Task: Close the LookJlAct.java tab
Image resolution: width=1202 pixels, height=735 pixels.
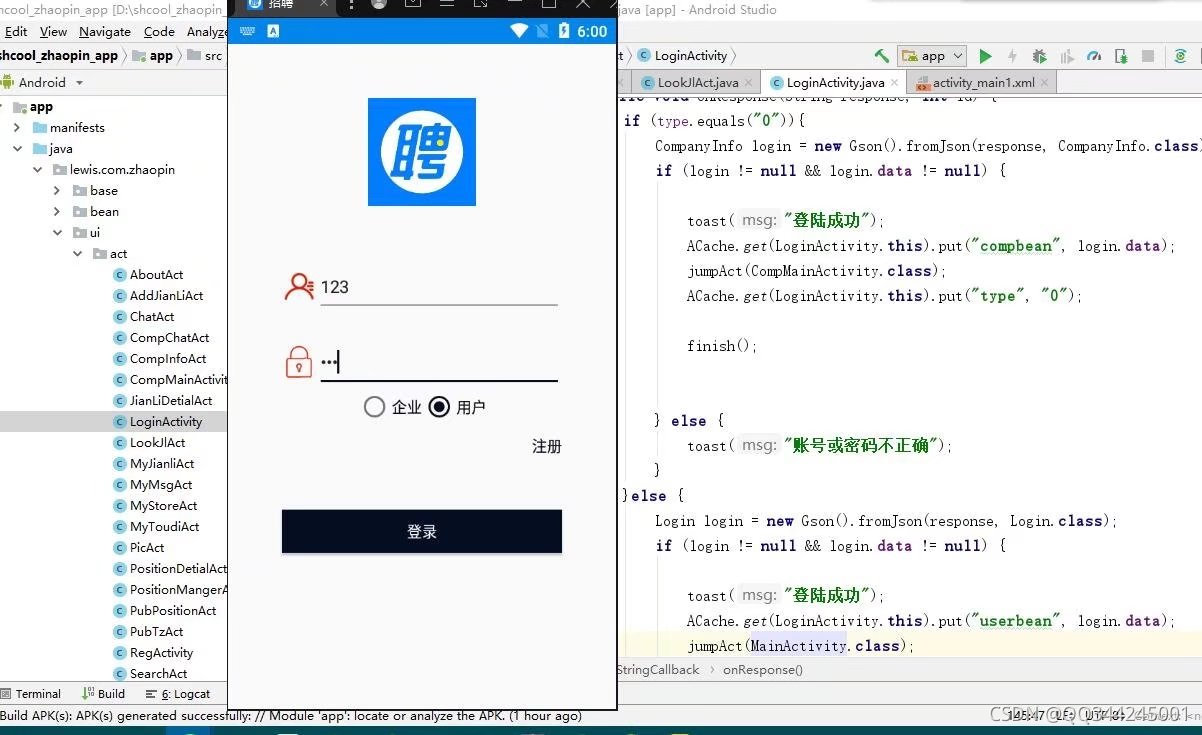Action: [x=750, y=83]
